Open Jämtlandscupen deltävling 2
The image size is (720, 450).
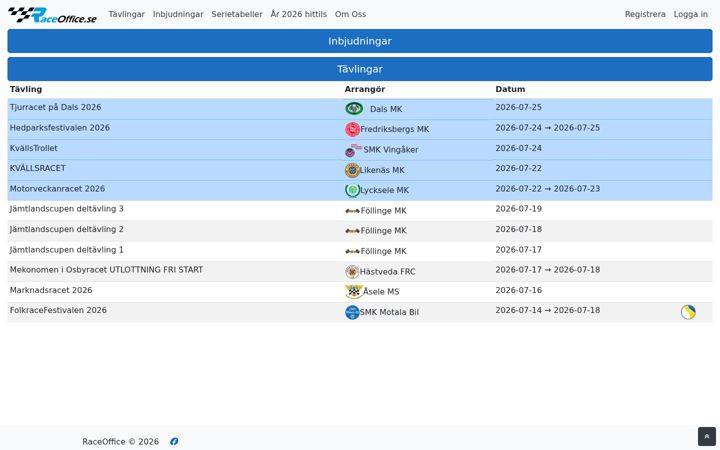click(67, 229)
